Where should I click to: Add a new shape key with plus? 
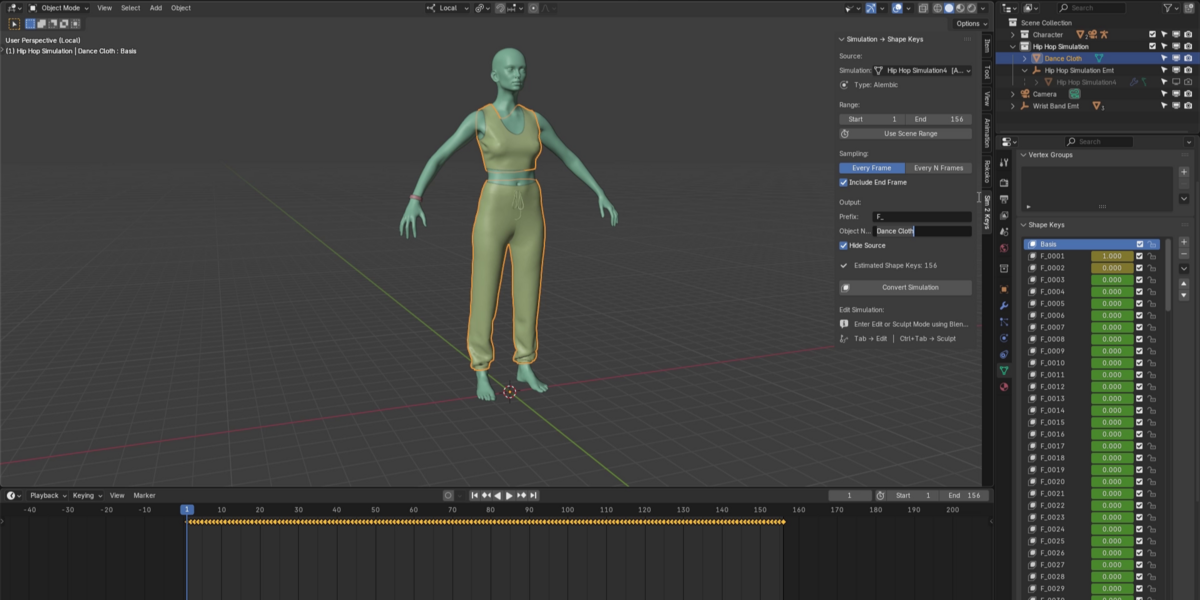tap(1184, 242)
